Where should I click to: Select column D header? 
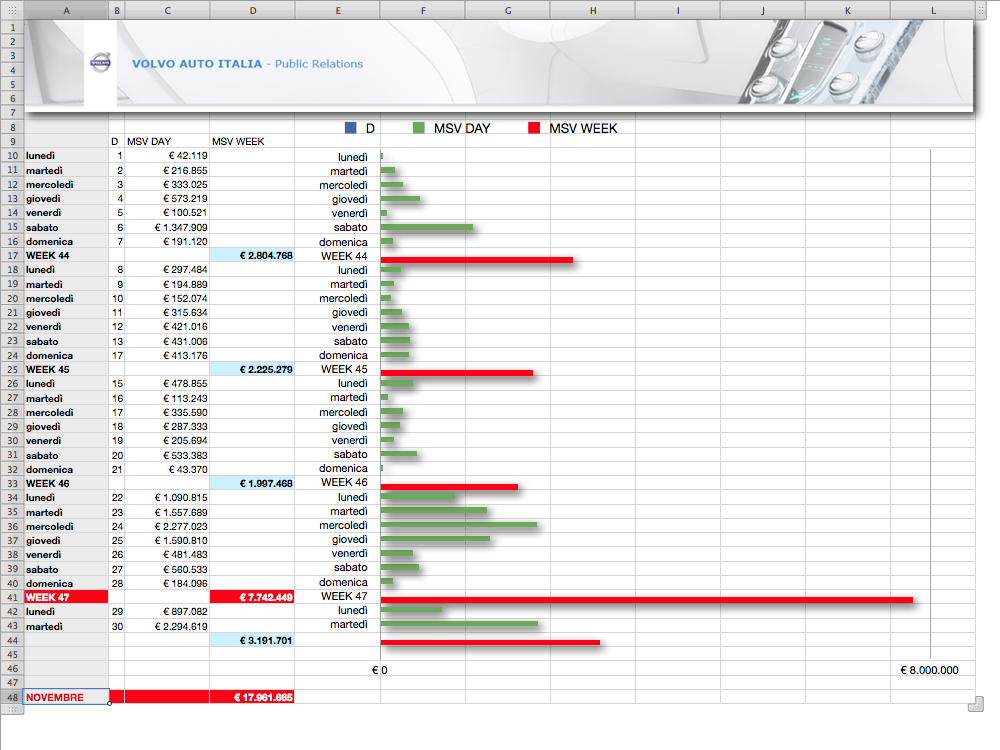click(x=252, y=9)
